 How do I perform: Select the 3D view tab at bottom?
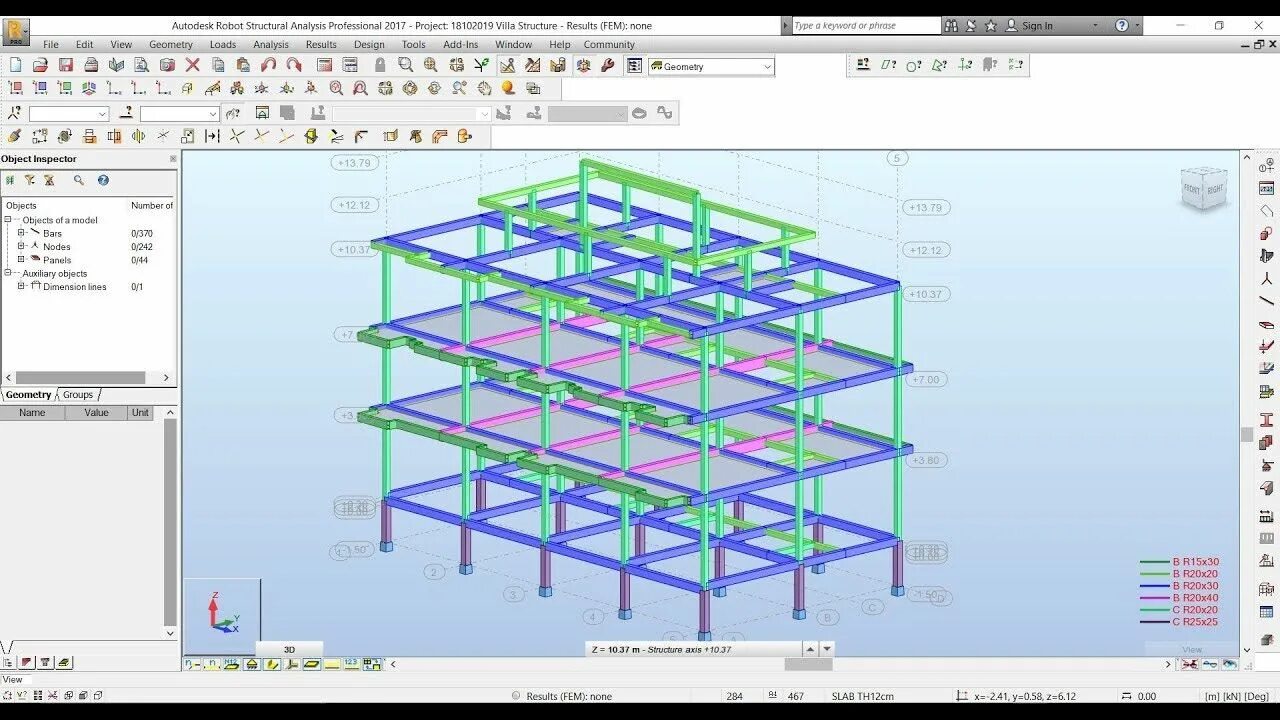pos(289,649)
